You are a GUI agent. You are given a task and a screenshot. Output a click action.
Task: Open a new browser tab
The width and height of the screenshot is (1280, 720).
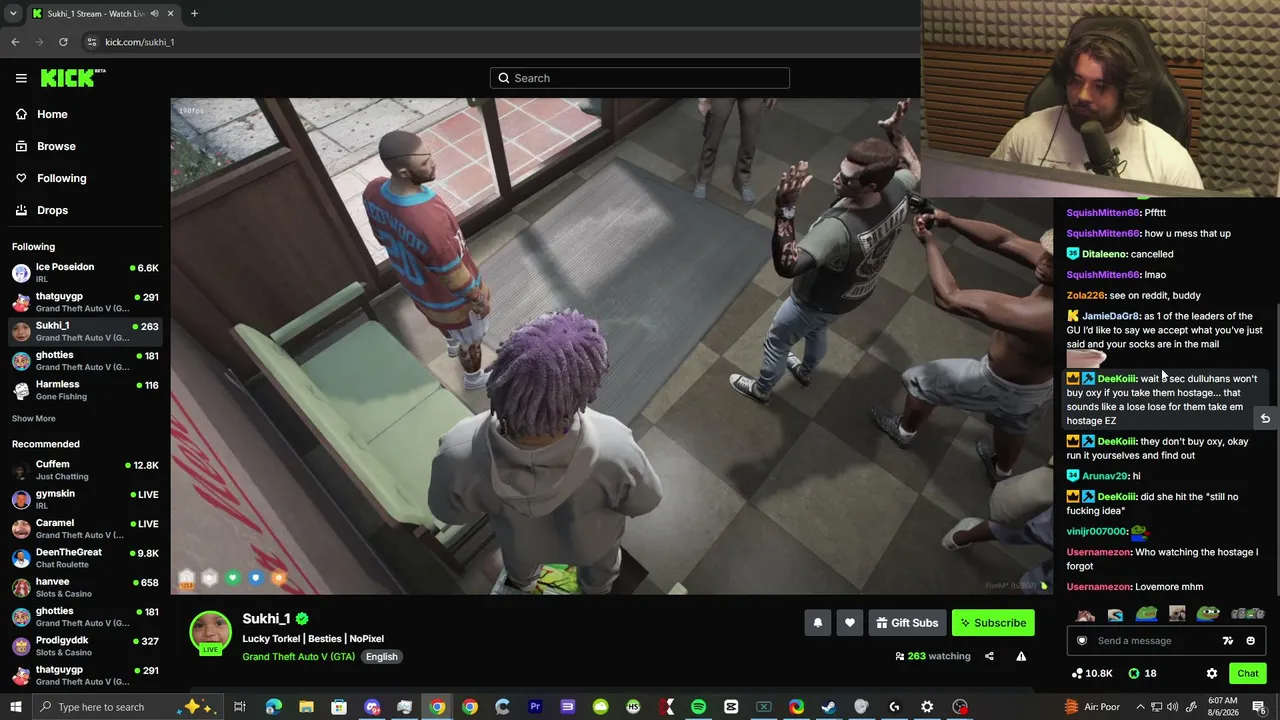pos(194,14)
